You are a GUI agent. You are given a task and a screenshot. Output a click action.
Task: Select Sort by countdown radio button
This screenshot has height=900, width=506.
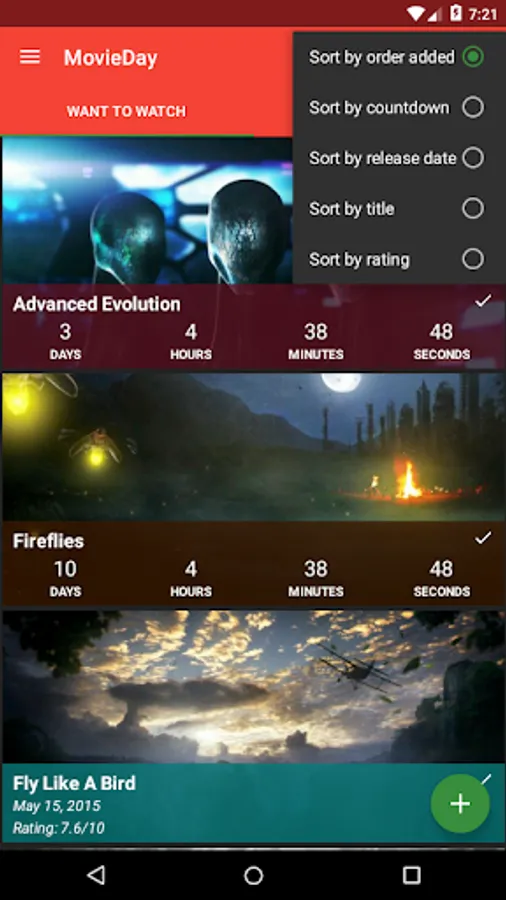(x=473, y=107)
